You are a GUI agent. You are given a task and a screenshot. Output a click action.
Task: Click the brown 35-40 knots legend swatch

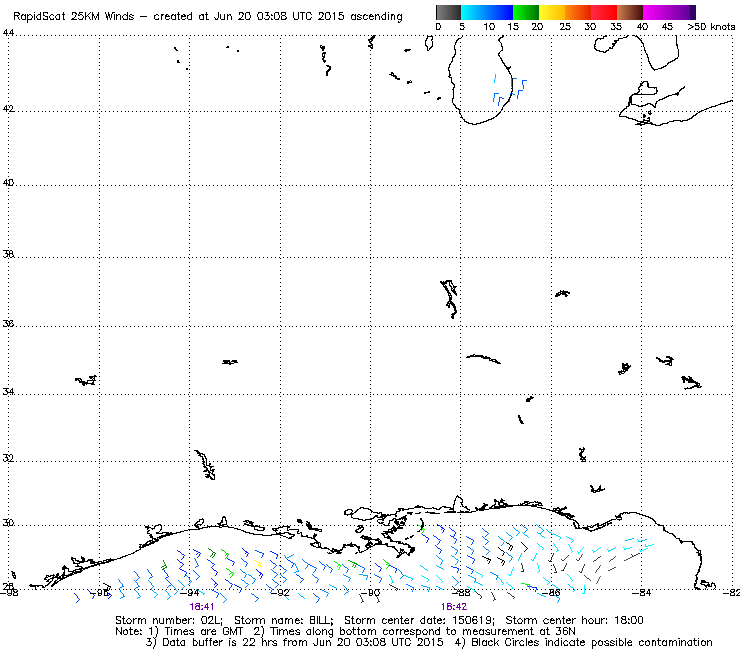630,12
